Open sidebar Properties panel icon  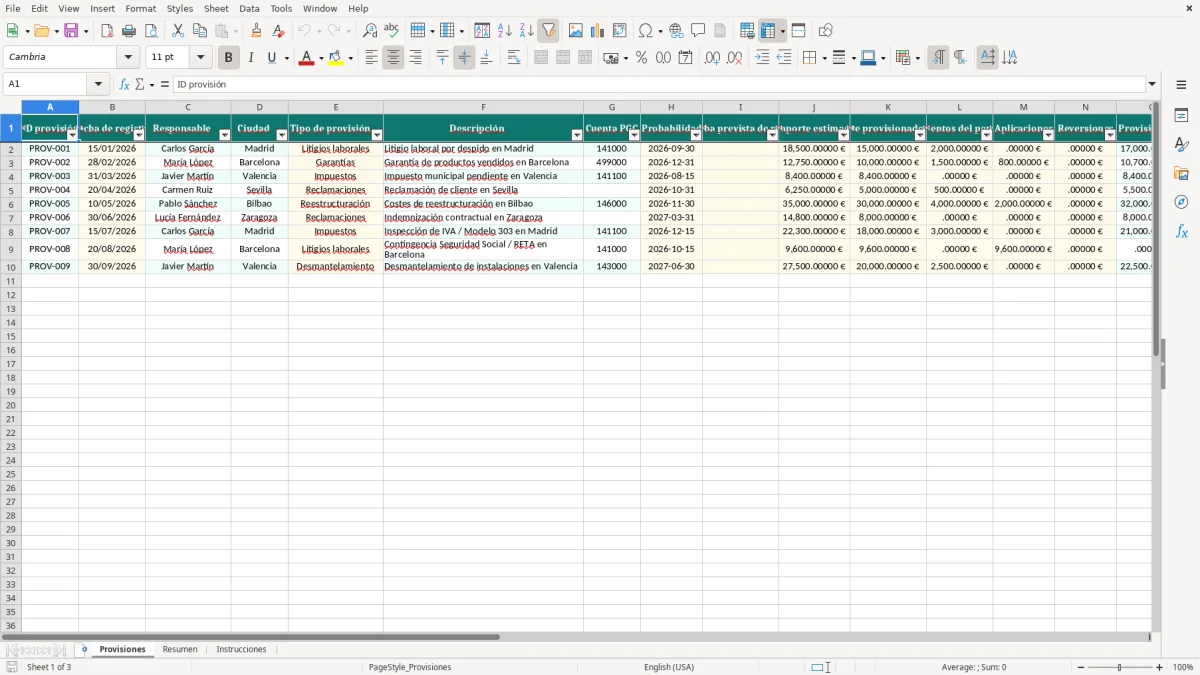[1181, 115]
